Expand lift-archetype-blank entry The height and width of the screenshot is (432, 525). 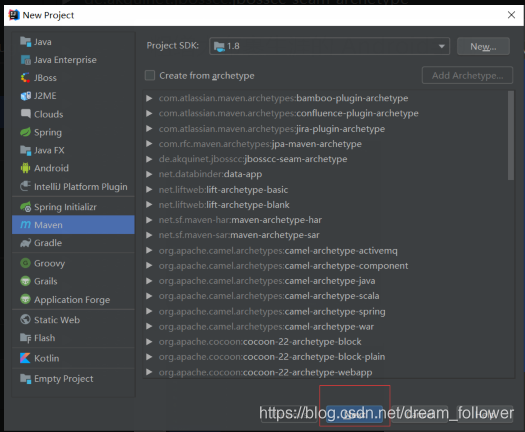(x=149, y=205)
